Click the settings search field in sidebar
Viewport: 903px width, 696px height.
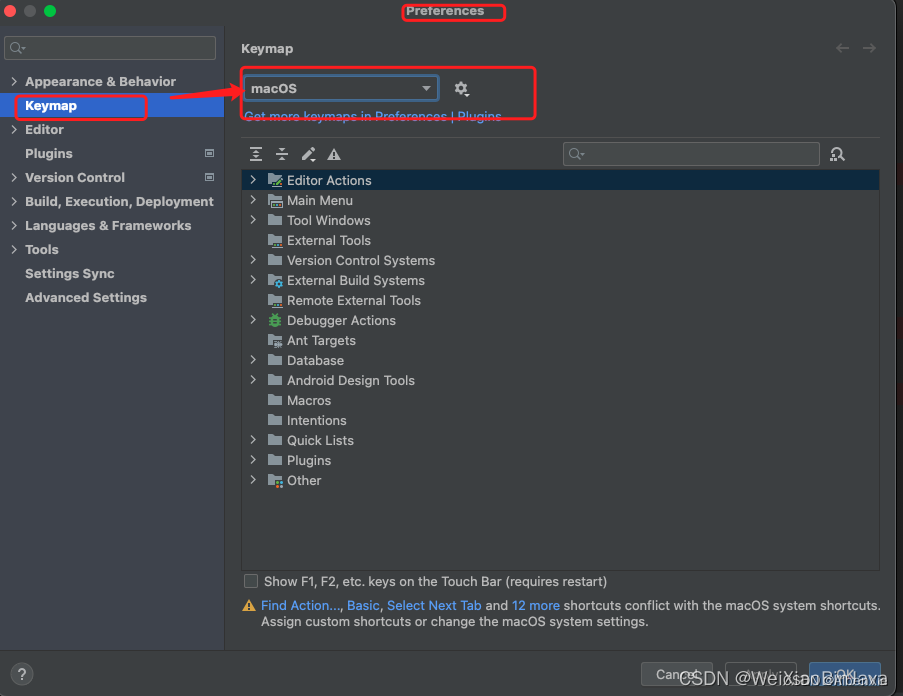click(x=110, y=48)
